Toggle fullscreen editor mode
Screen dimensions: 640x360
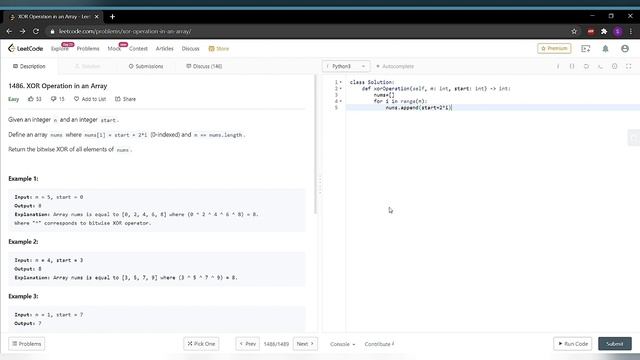(629, 66)
